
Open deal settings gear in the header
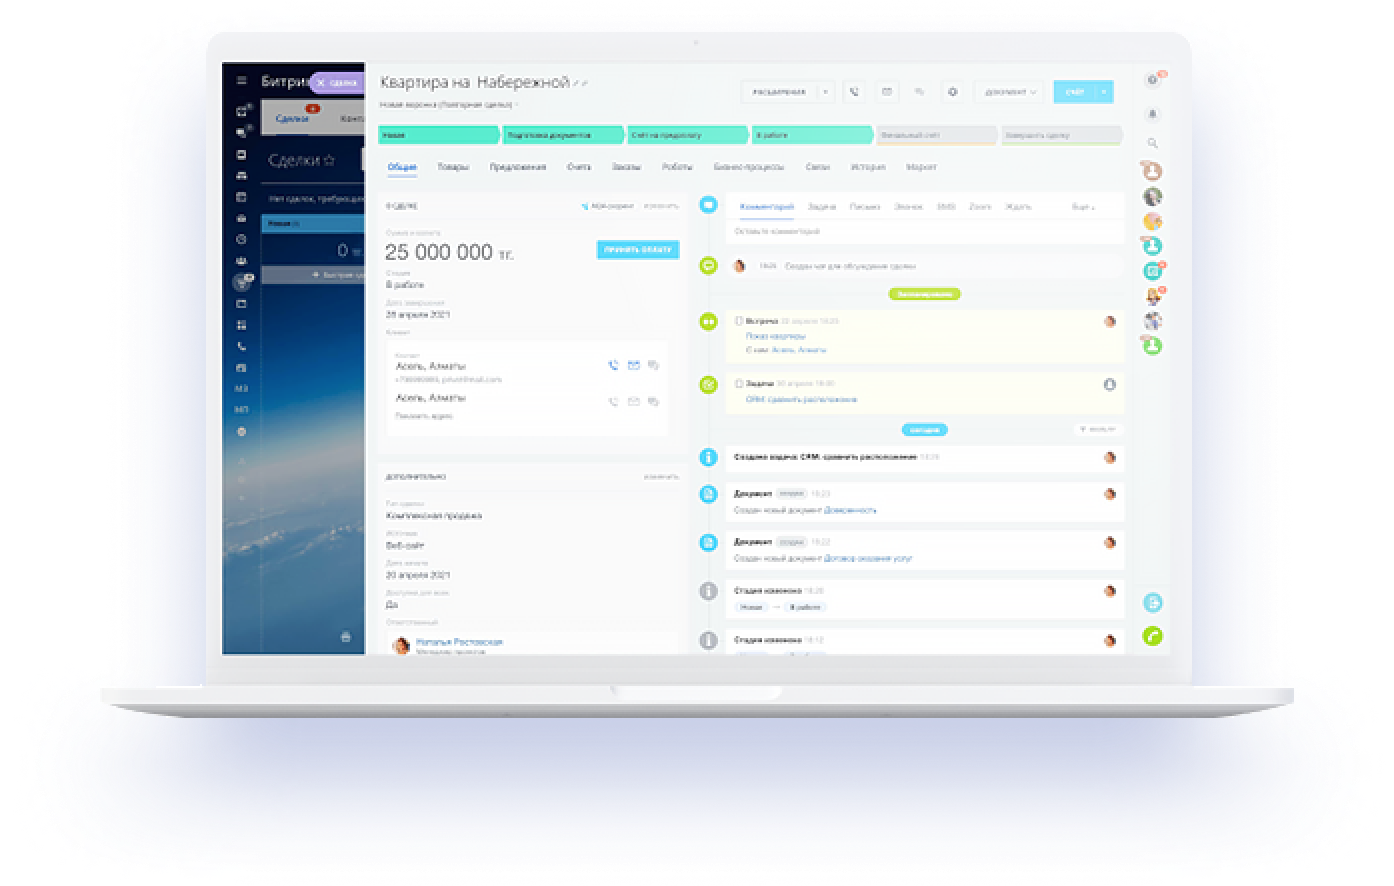coord(952,92)
